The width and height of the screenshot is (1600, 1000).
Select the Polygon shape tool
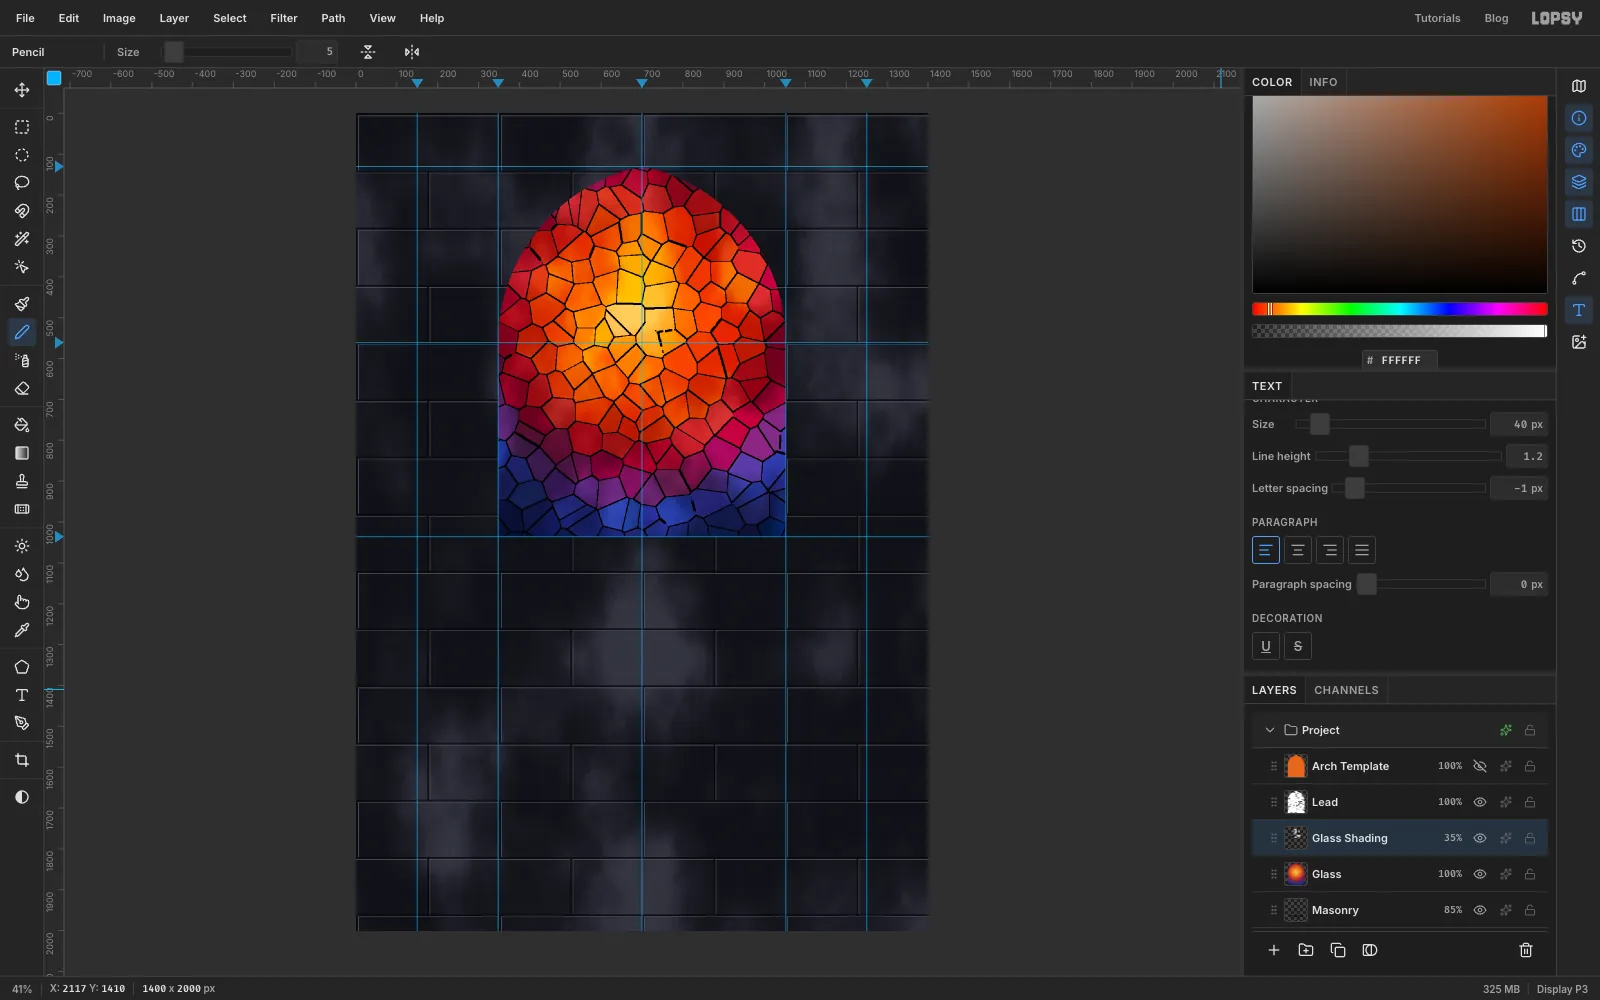pos(22,667)
